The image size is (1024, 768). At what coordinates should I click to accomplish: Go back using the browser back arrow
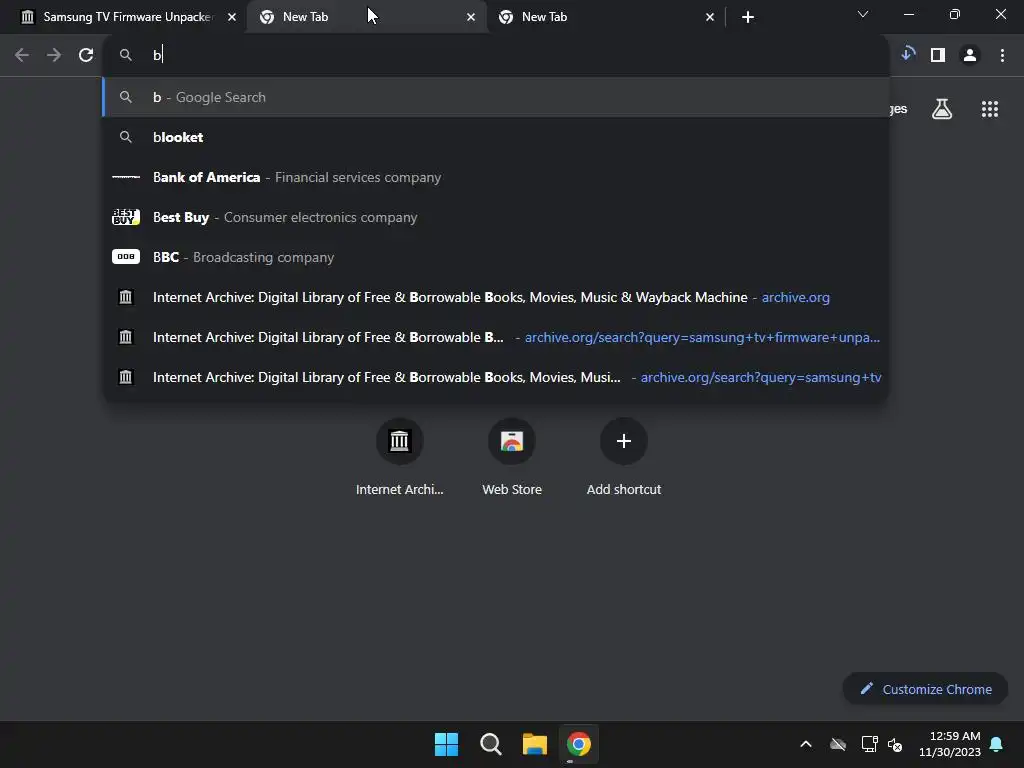pyautogui.click(x=22, y=55)
